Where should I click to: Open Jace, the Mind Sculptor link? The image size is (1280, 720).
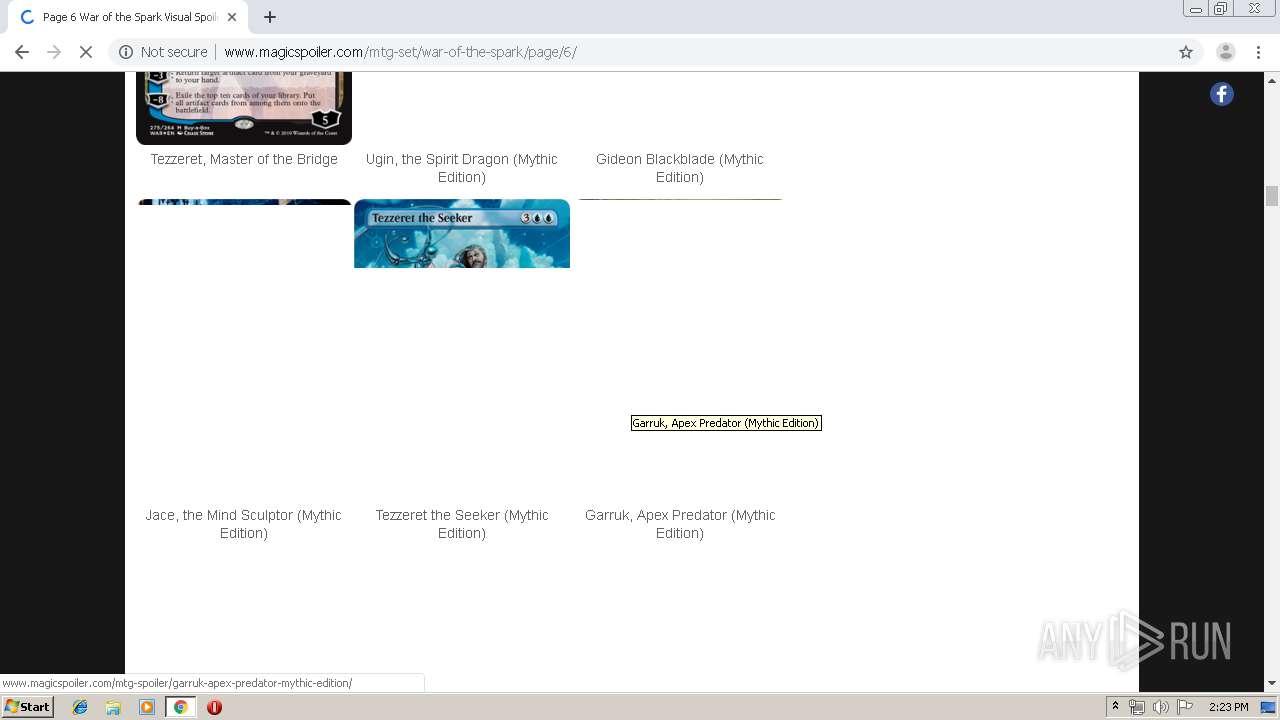point(244,524)
